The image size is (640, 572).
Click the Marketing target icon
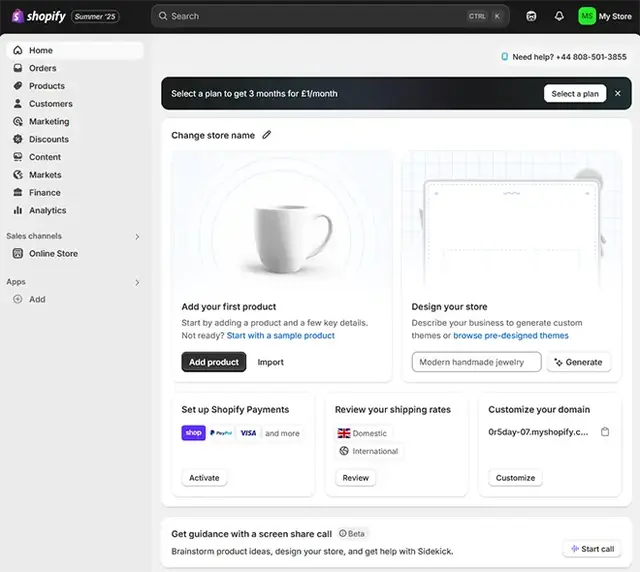[18, 121]
